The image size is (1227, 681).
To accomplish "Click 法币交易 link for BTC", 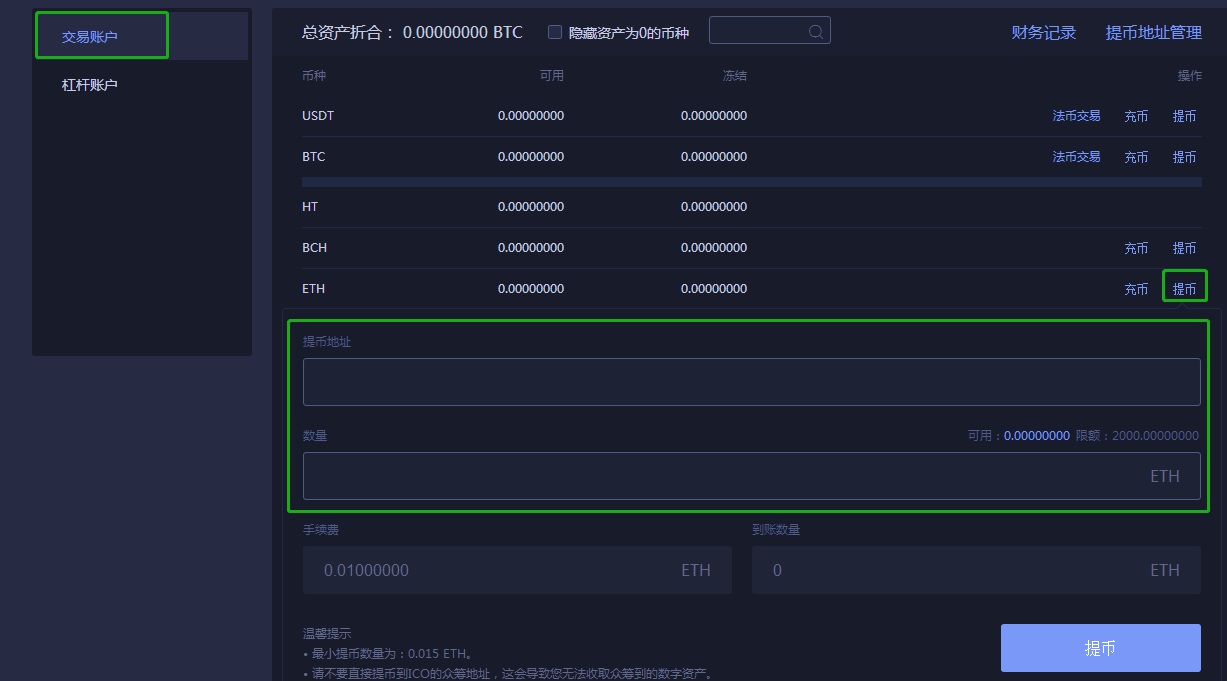I will (x=1077, y=156).
